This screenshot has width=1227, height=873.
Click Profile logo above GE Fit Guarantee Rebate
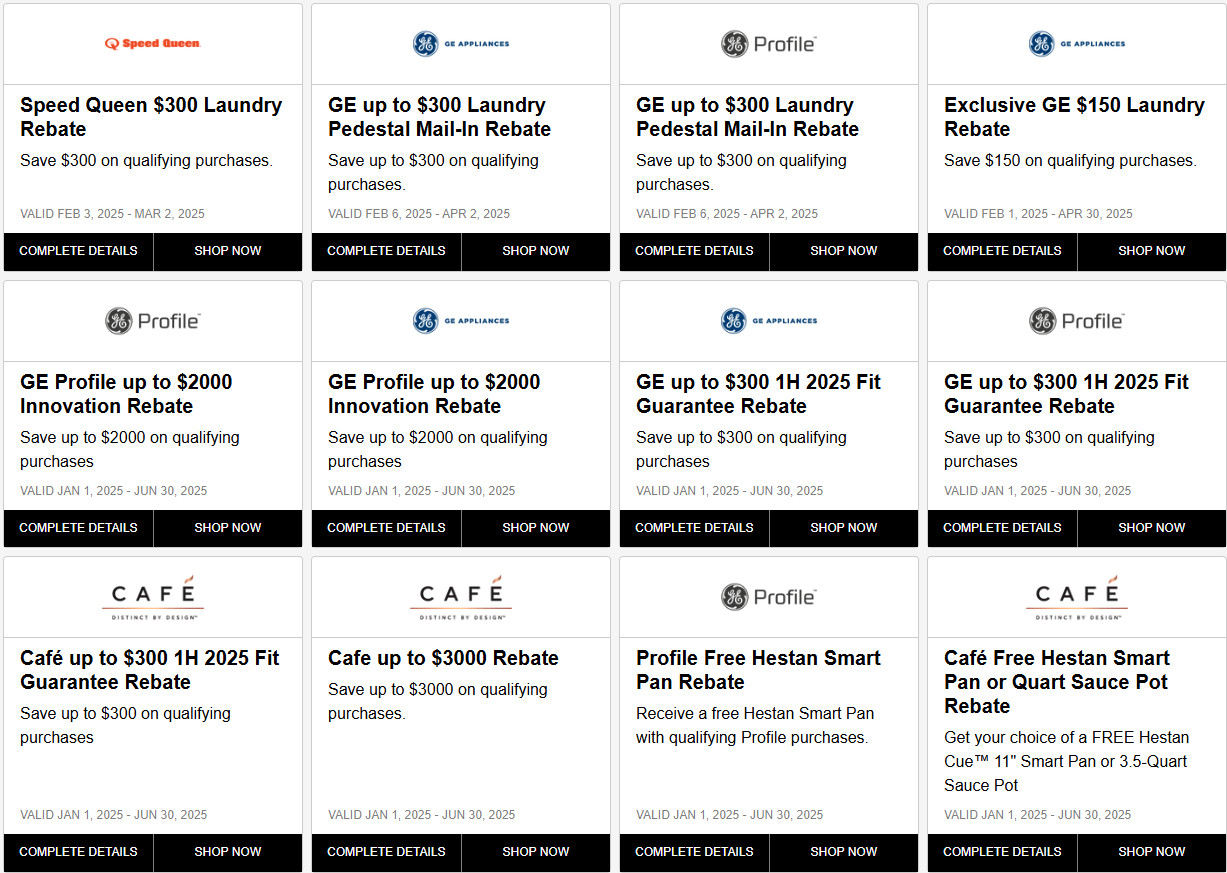1077,321
